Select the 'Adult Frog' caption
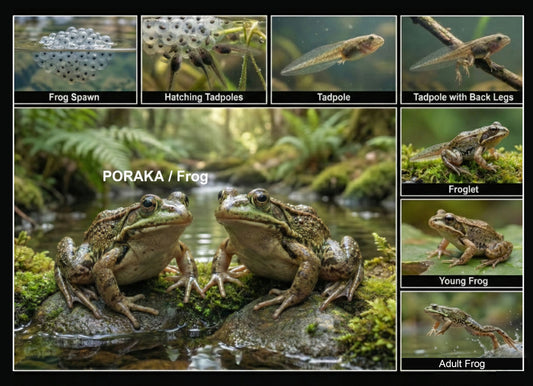Image resolution: width=533 pixels, height=386 pixels. (x=462, y=364)
